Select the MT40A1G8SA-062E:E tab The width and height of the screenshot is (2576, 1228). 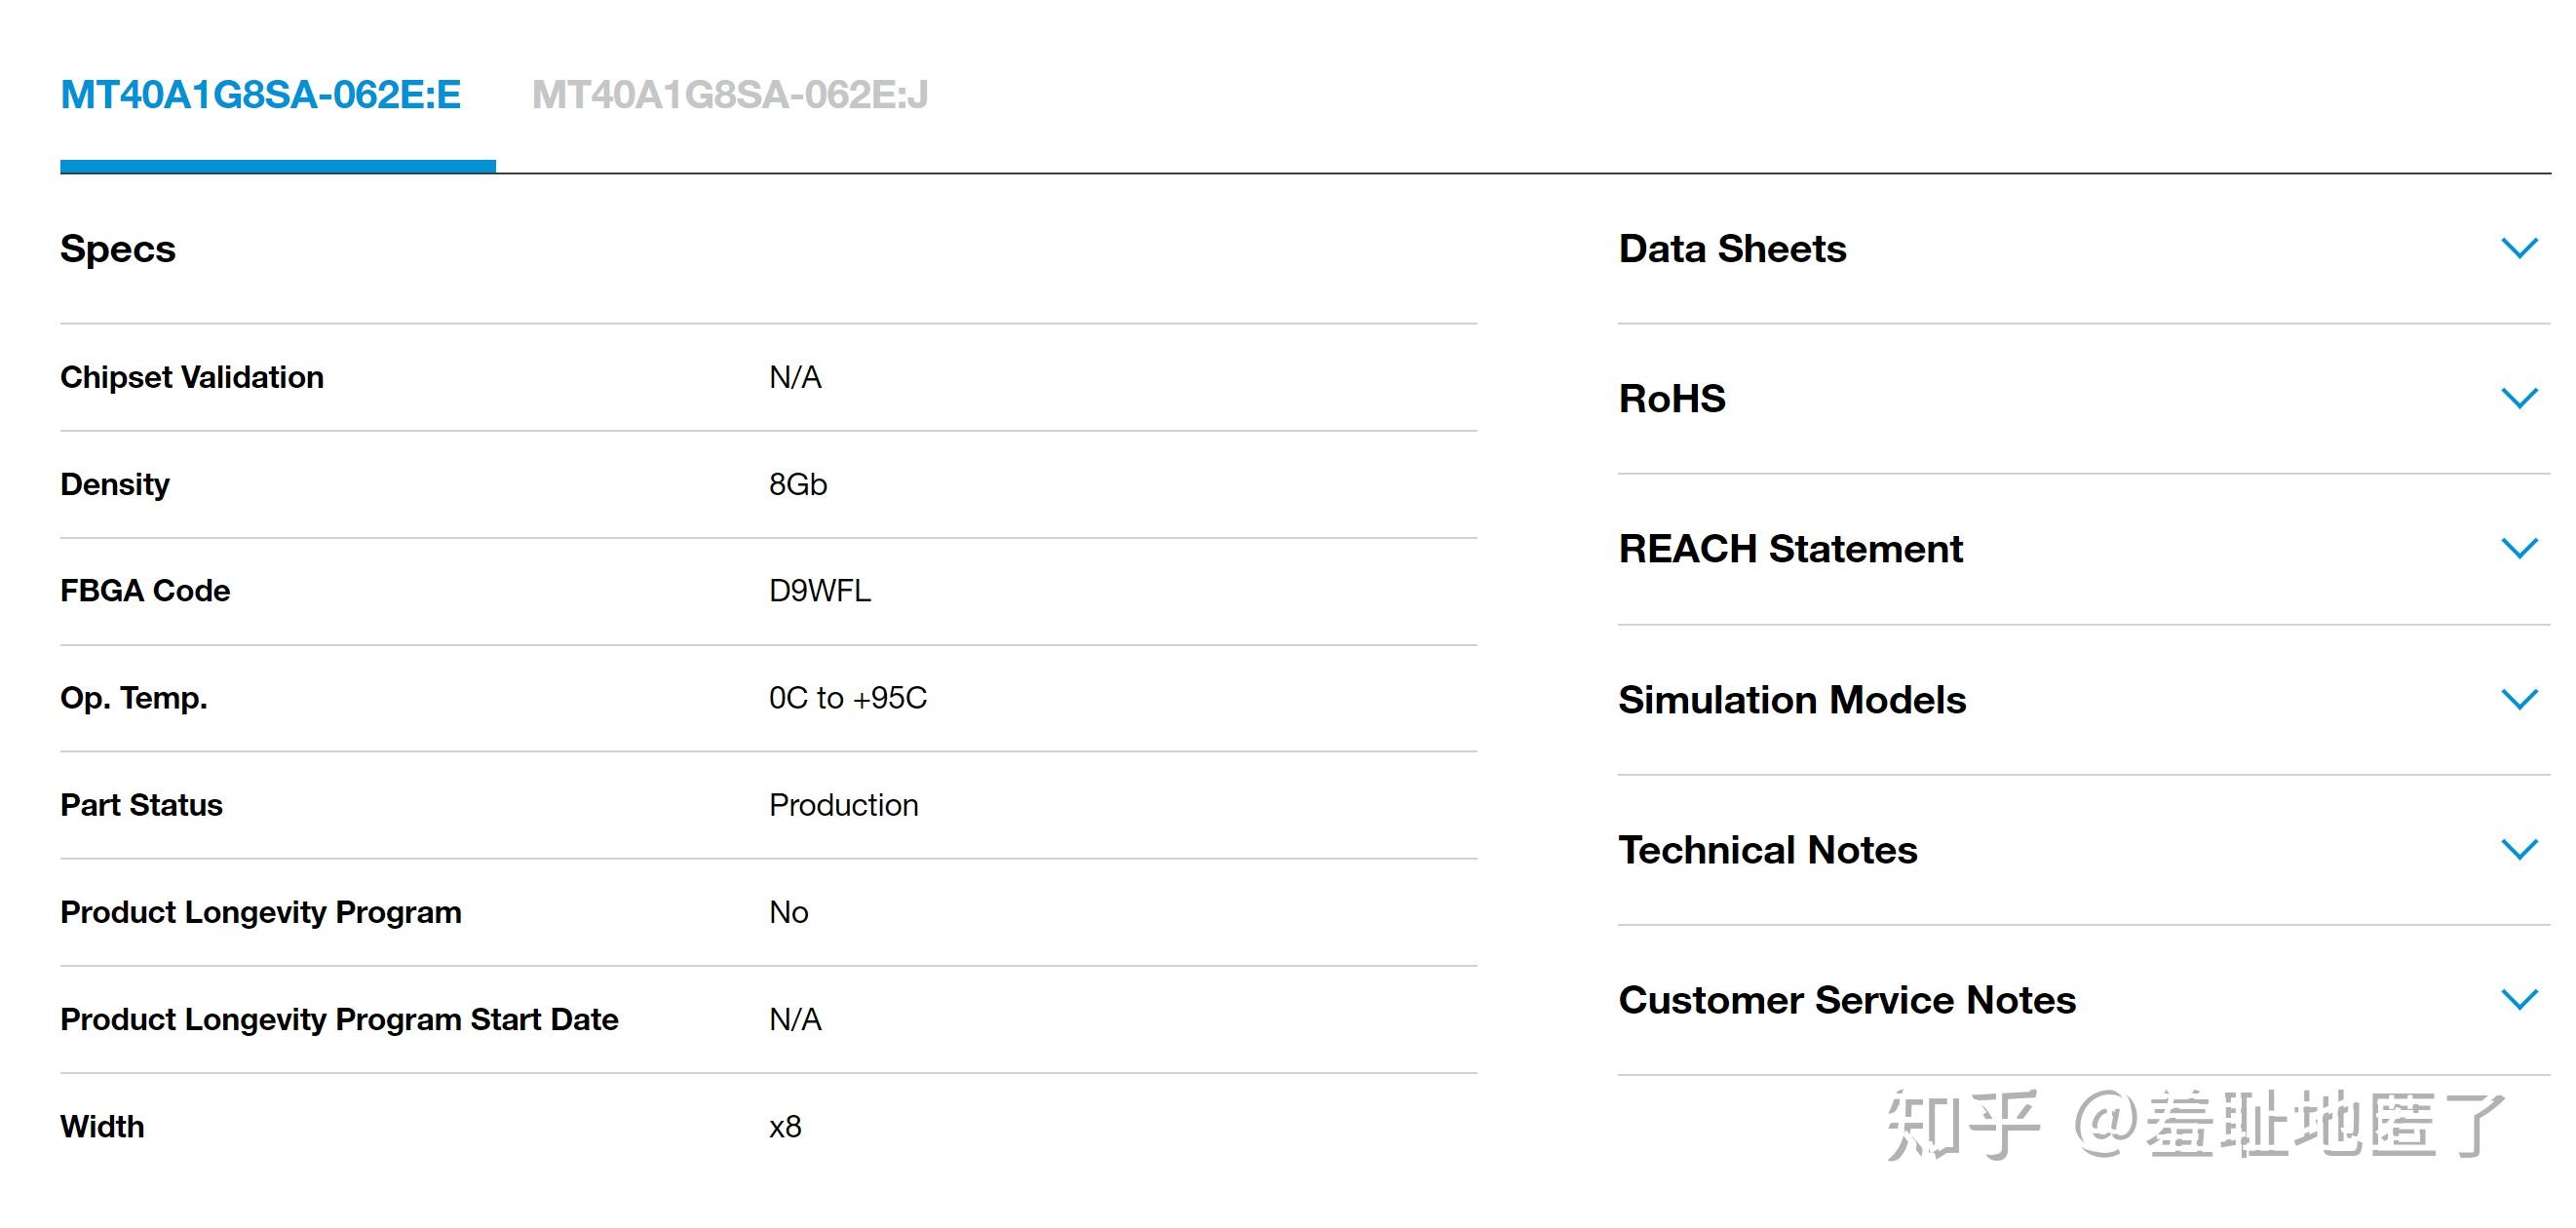(x=260, y=95)
